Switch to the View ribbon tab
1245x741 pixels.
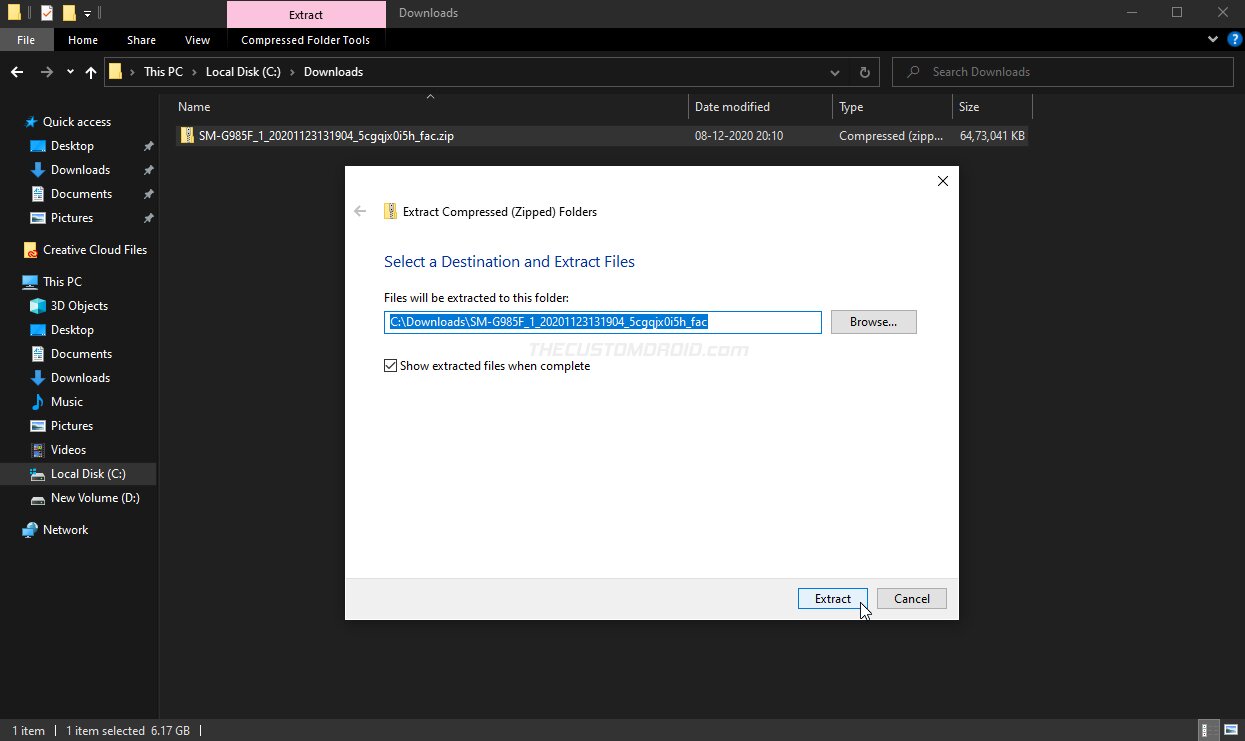[x=197, y=39]
